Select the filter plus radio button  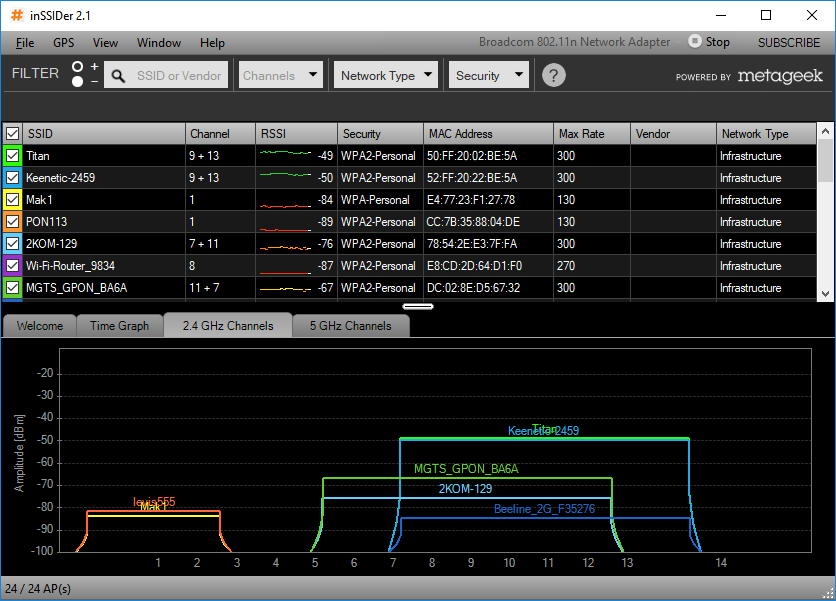click(x=78, y=67)
